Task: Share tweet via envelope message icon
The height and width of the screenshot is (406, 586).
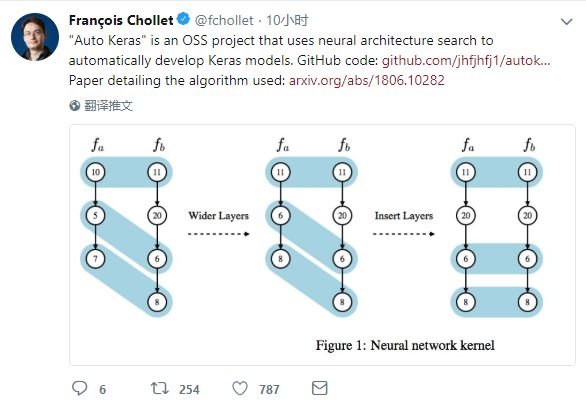Action: pyautogui.click(x=320, y=388)
